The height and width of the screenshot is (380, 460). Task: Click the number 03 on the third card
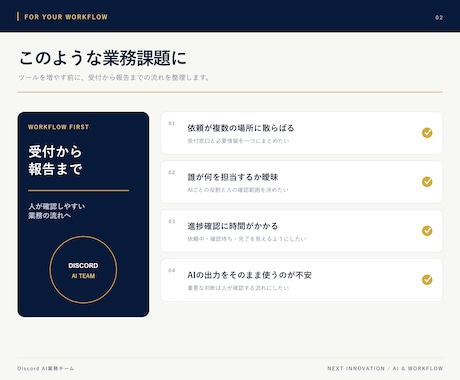pyautogui.click(x=172, y=222)
